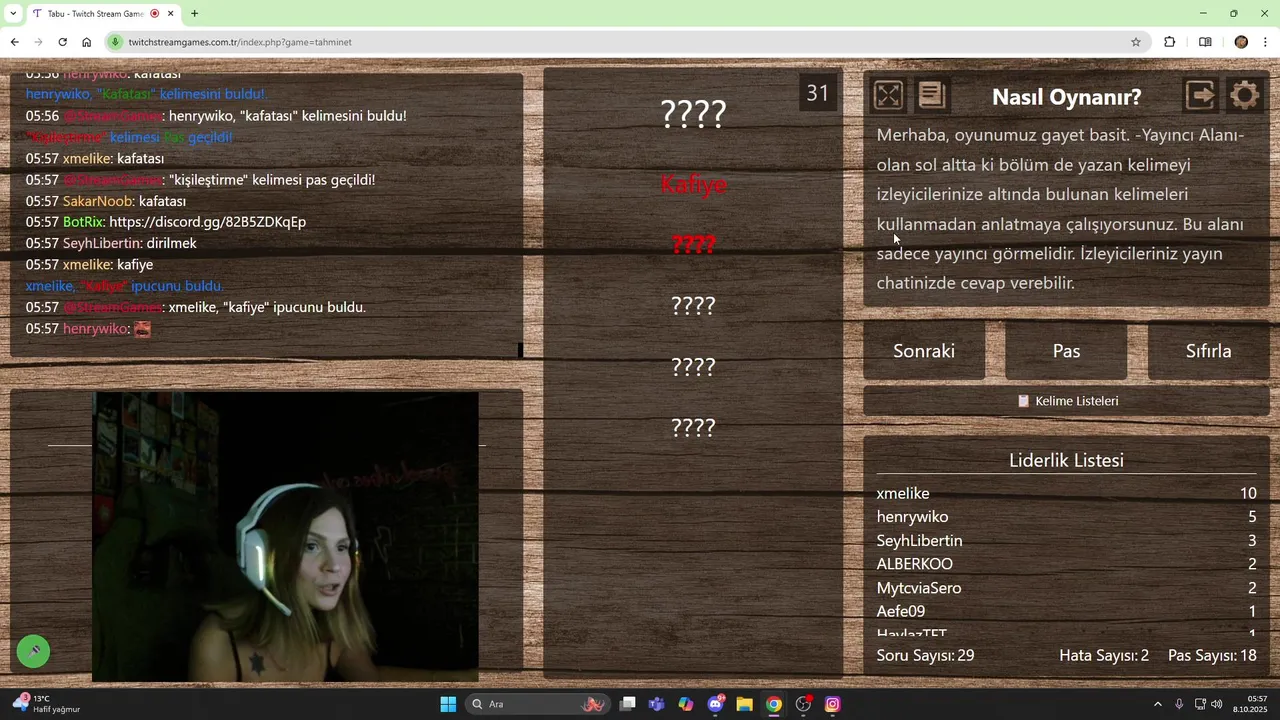Click the taskbar search box Ara

click(539, 704)
